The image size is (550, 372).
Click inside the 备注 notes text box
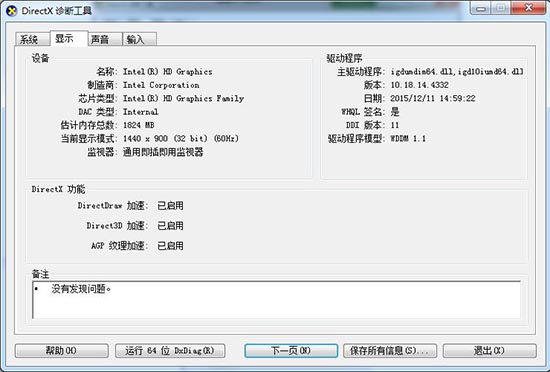[x=276, y=300]
